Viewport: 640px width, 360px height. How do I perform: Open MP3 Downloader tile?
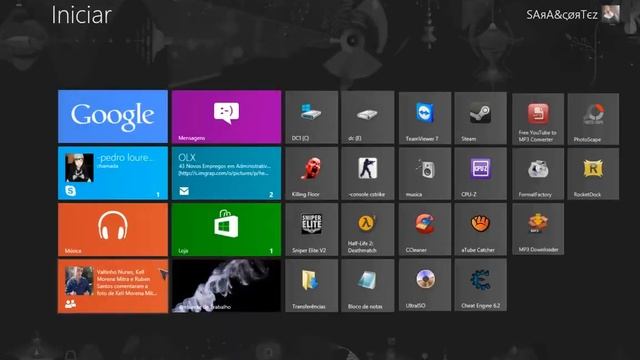(538, 229)
